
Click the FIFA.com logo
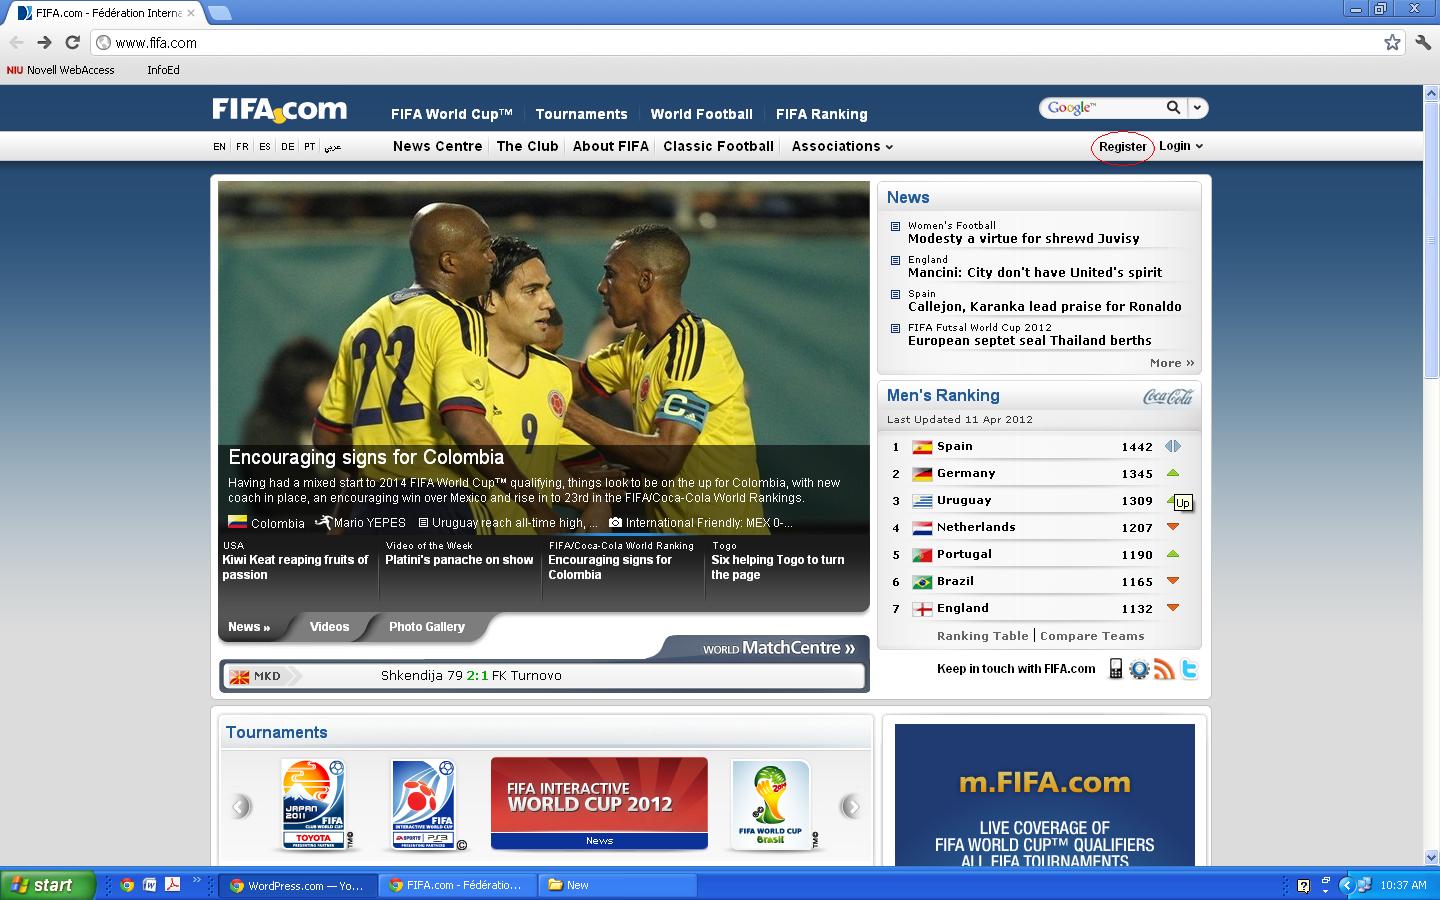[x=278, y=109]
